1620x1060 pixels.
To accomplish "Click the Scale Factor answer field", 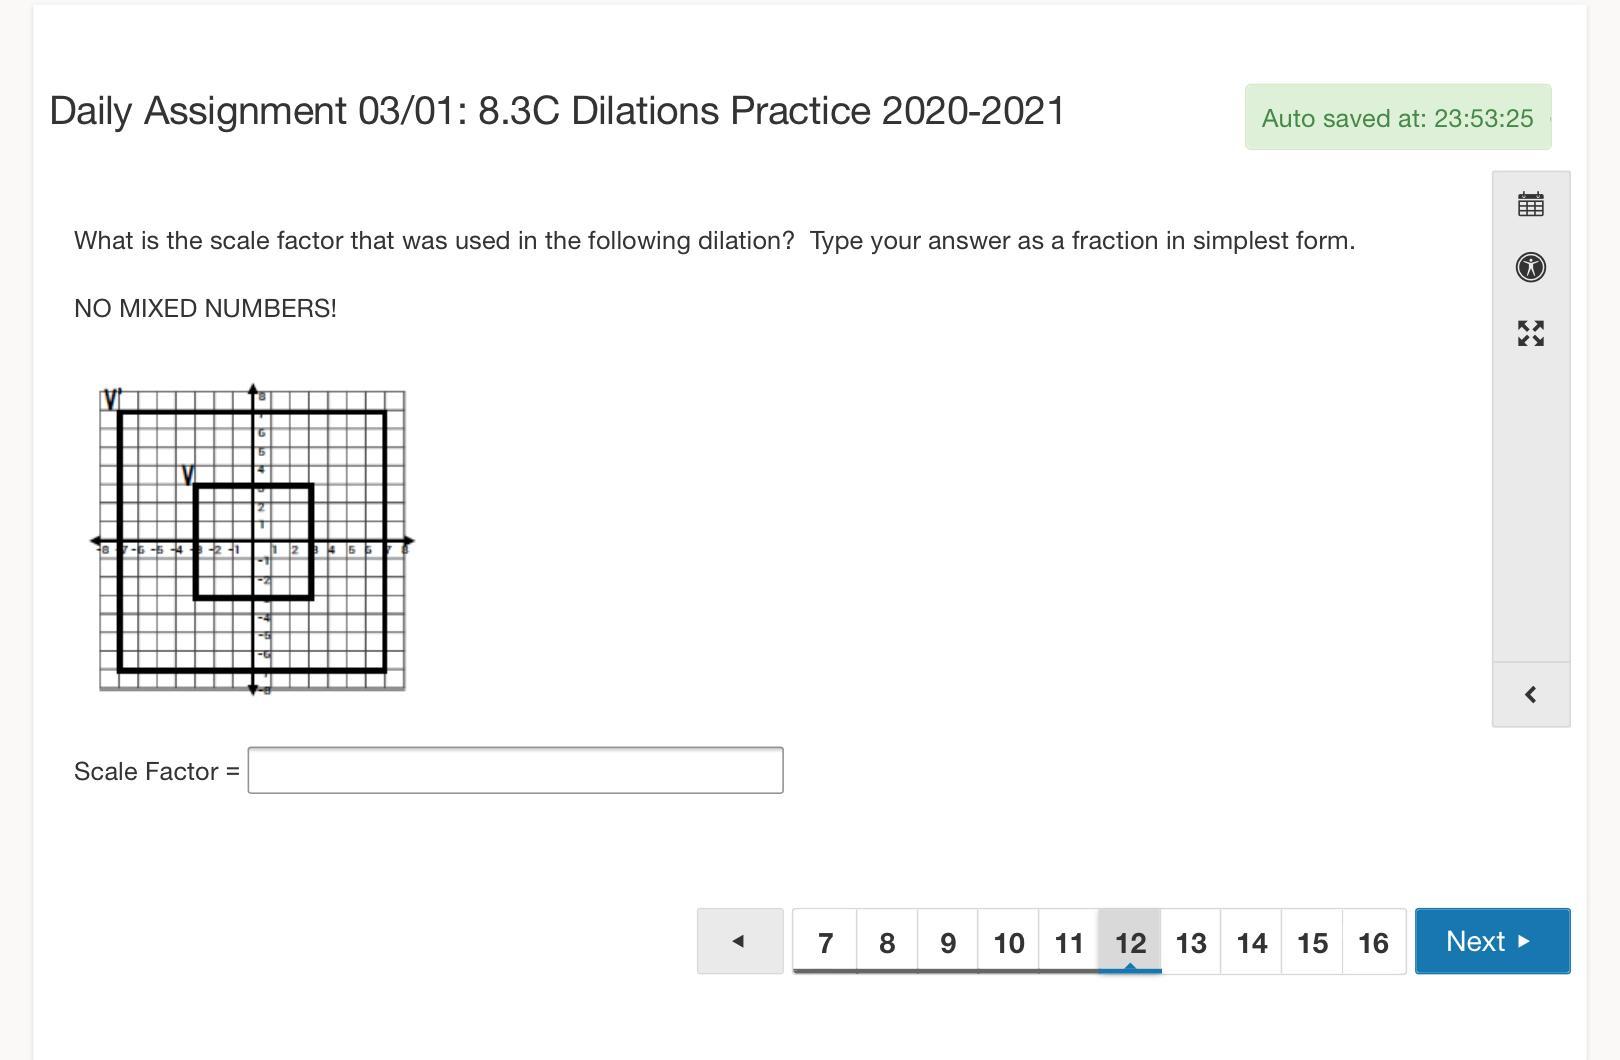I will tap(515, 770).
